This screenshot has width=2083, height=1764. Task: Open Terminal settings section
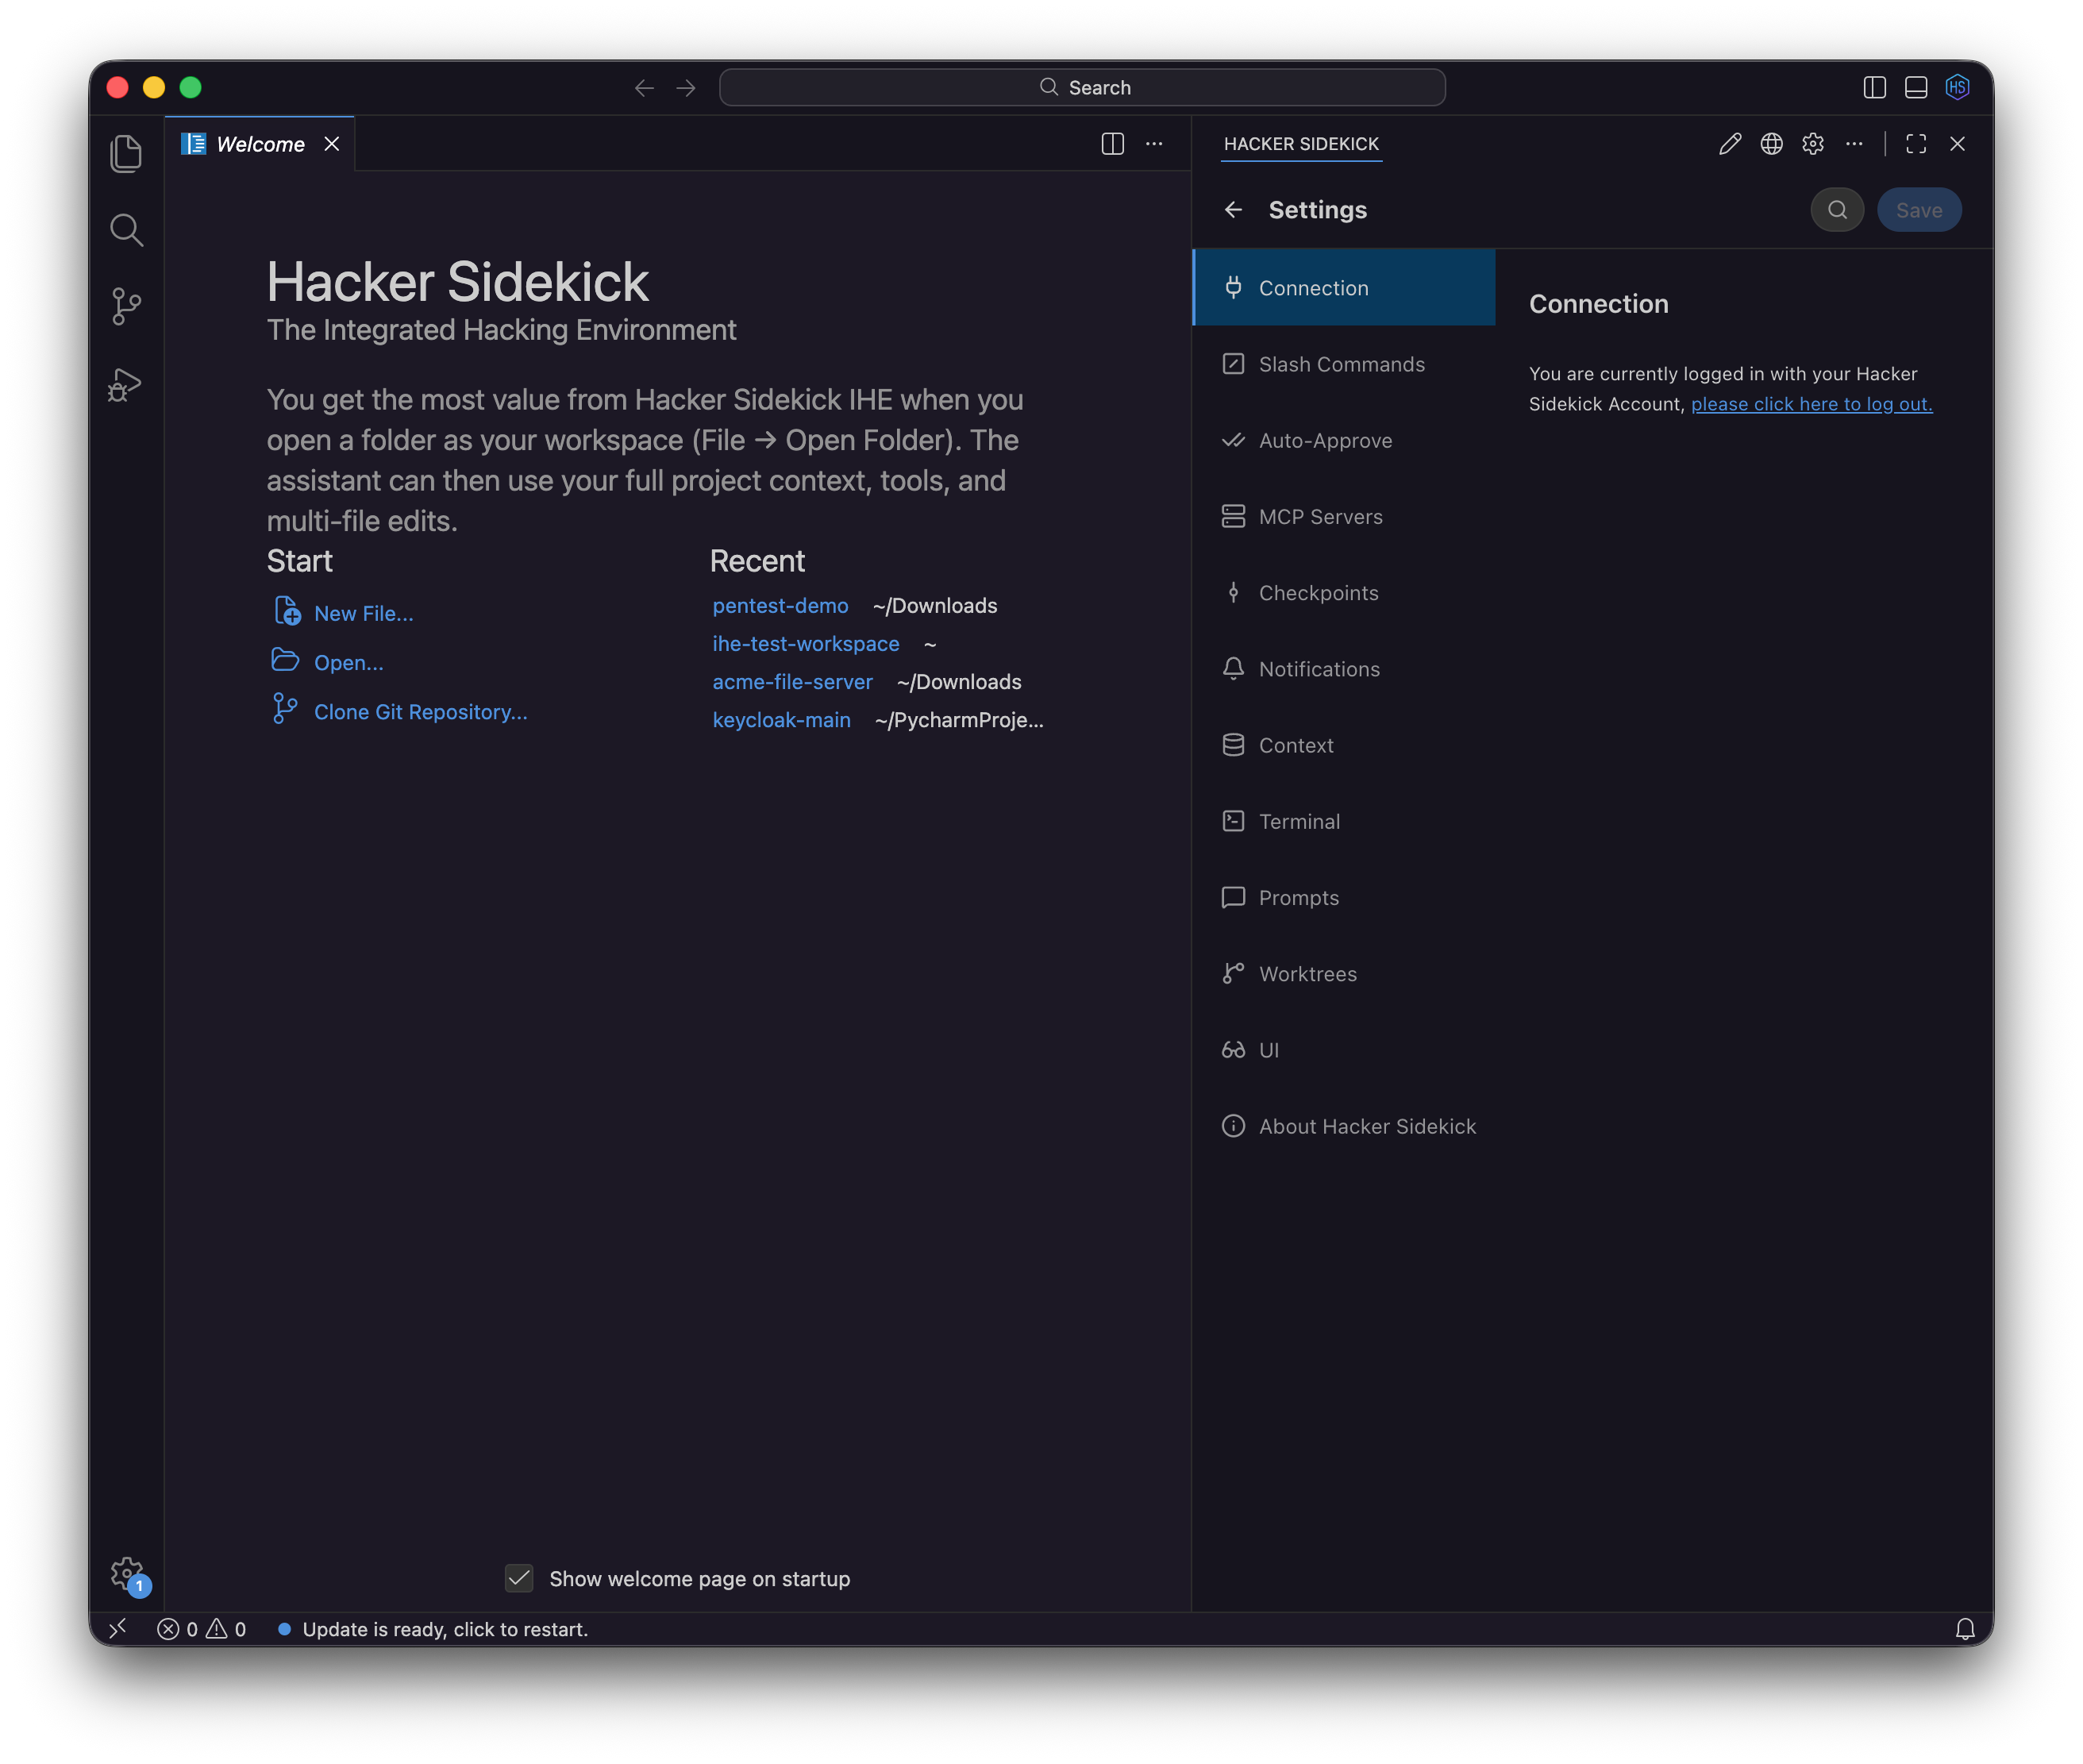(x=1344, y=821)
